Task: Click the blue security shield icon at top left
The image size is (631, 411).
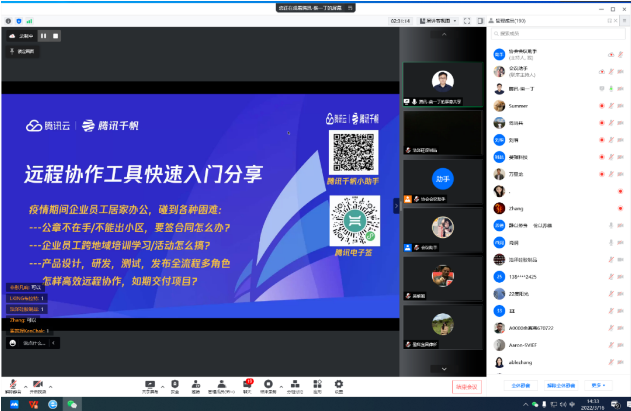Action: coord(19,21)
